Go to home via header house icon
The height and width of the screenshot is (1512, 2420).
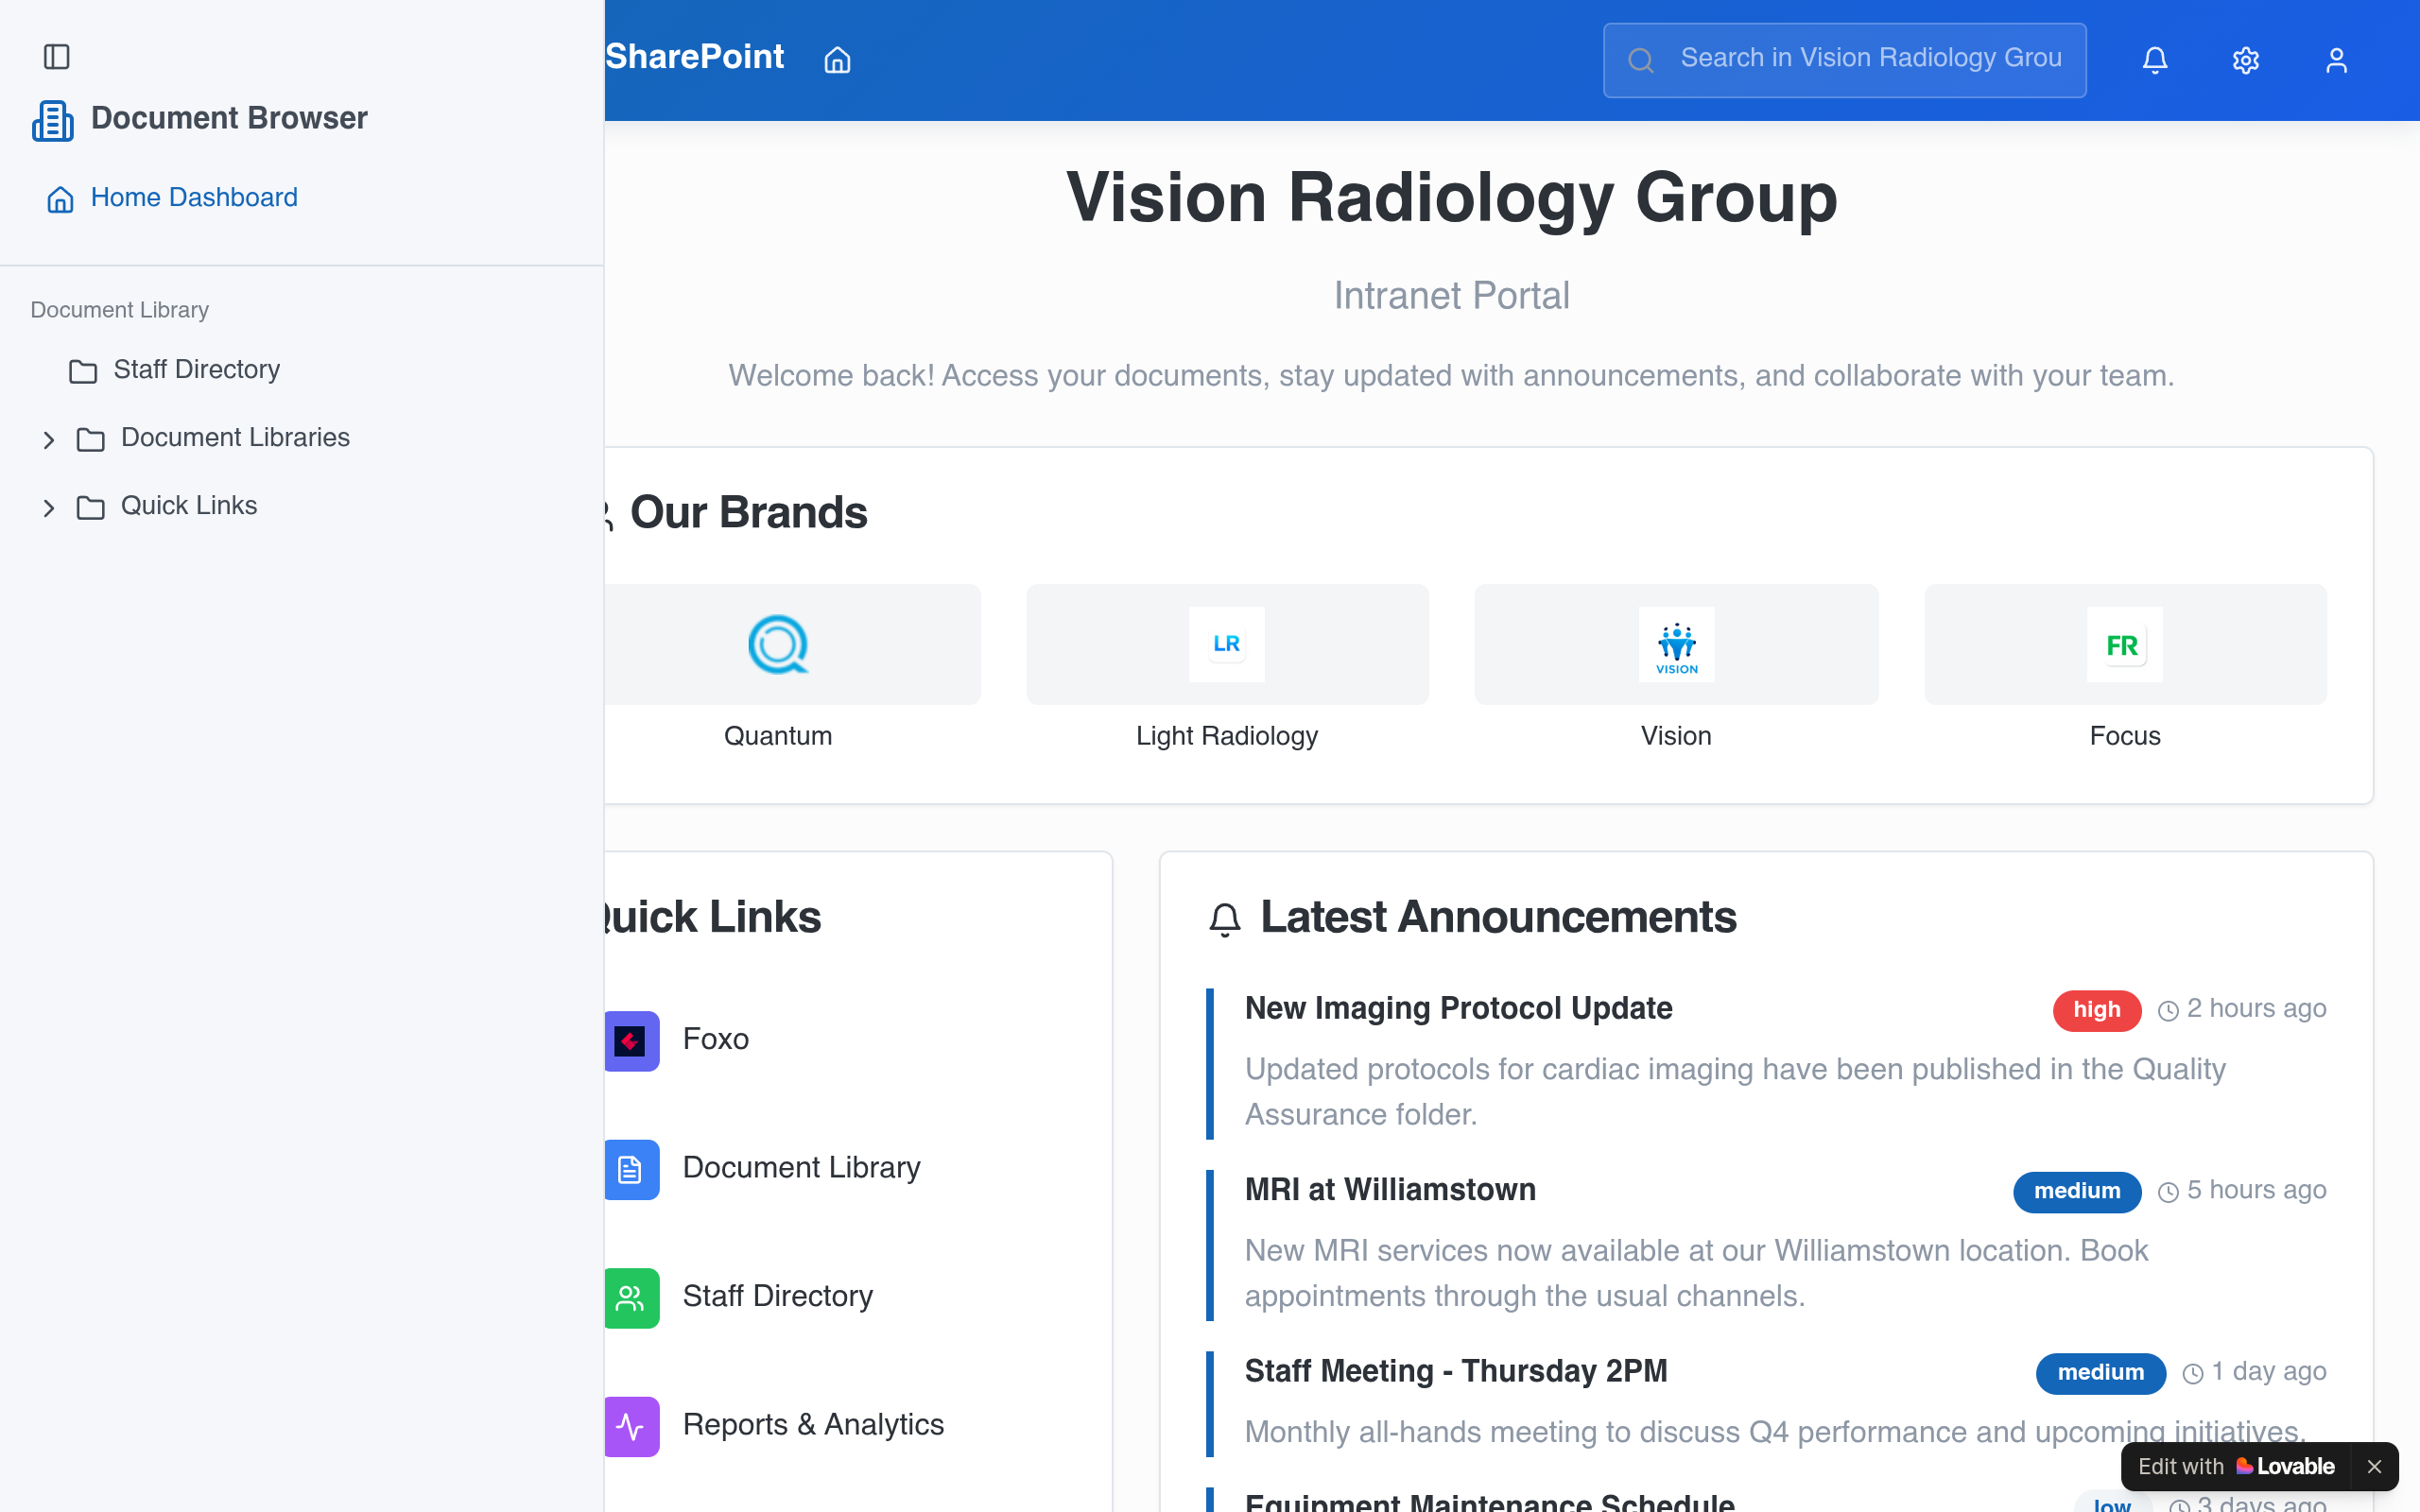837,60
